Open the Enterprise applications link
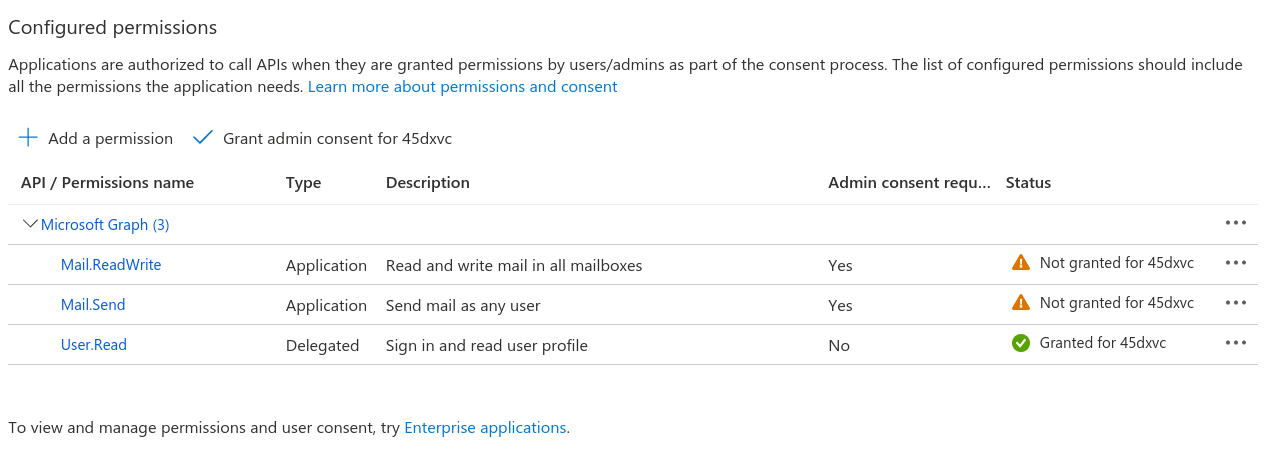The width and height of the screenshot is (1278, 473). click(485, 428)
